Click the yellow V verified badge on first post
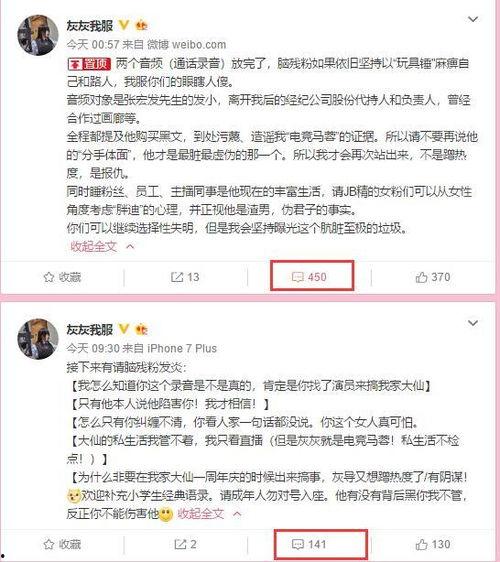The image size is (500, 562). click(124, 25)
